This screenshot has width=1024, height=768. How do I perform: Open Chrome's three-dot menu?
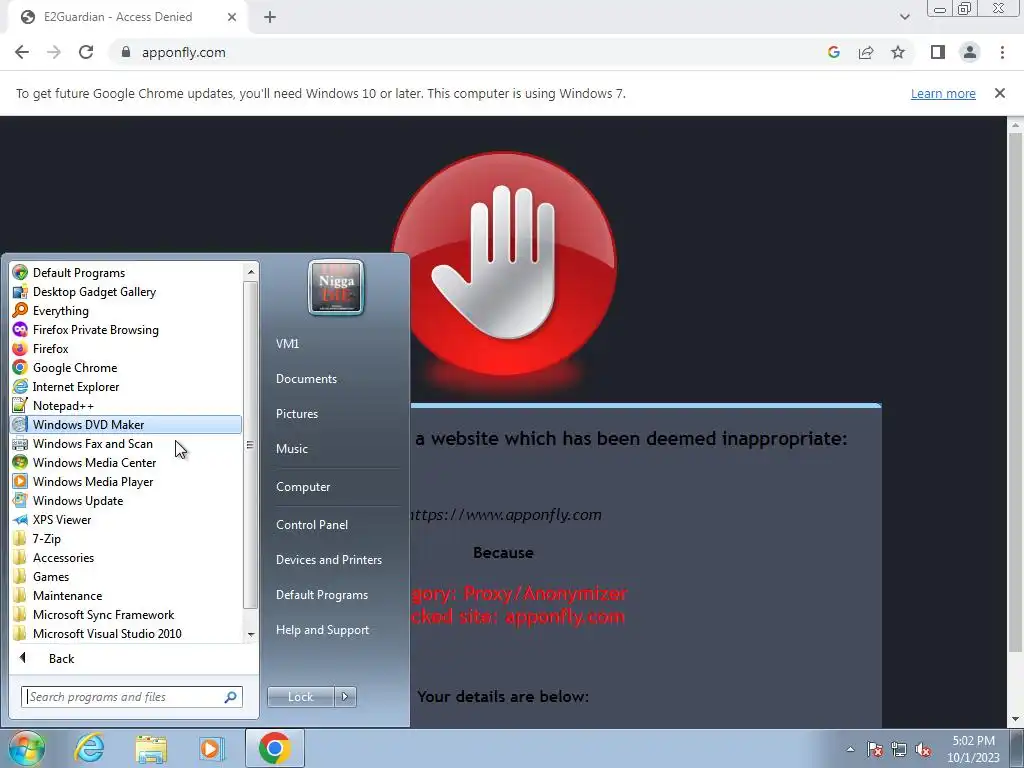tap(1002, 52)
